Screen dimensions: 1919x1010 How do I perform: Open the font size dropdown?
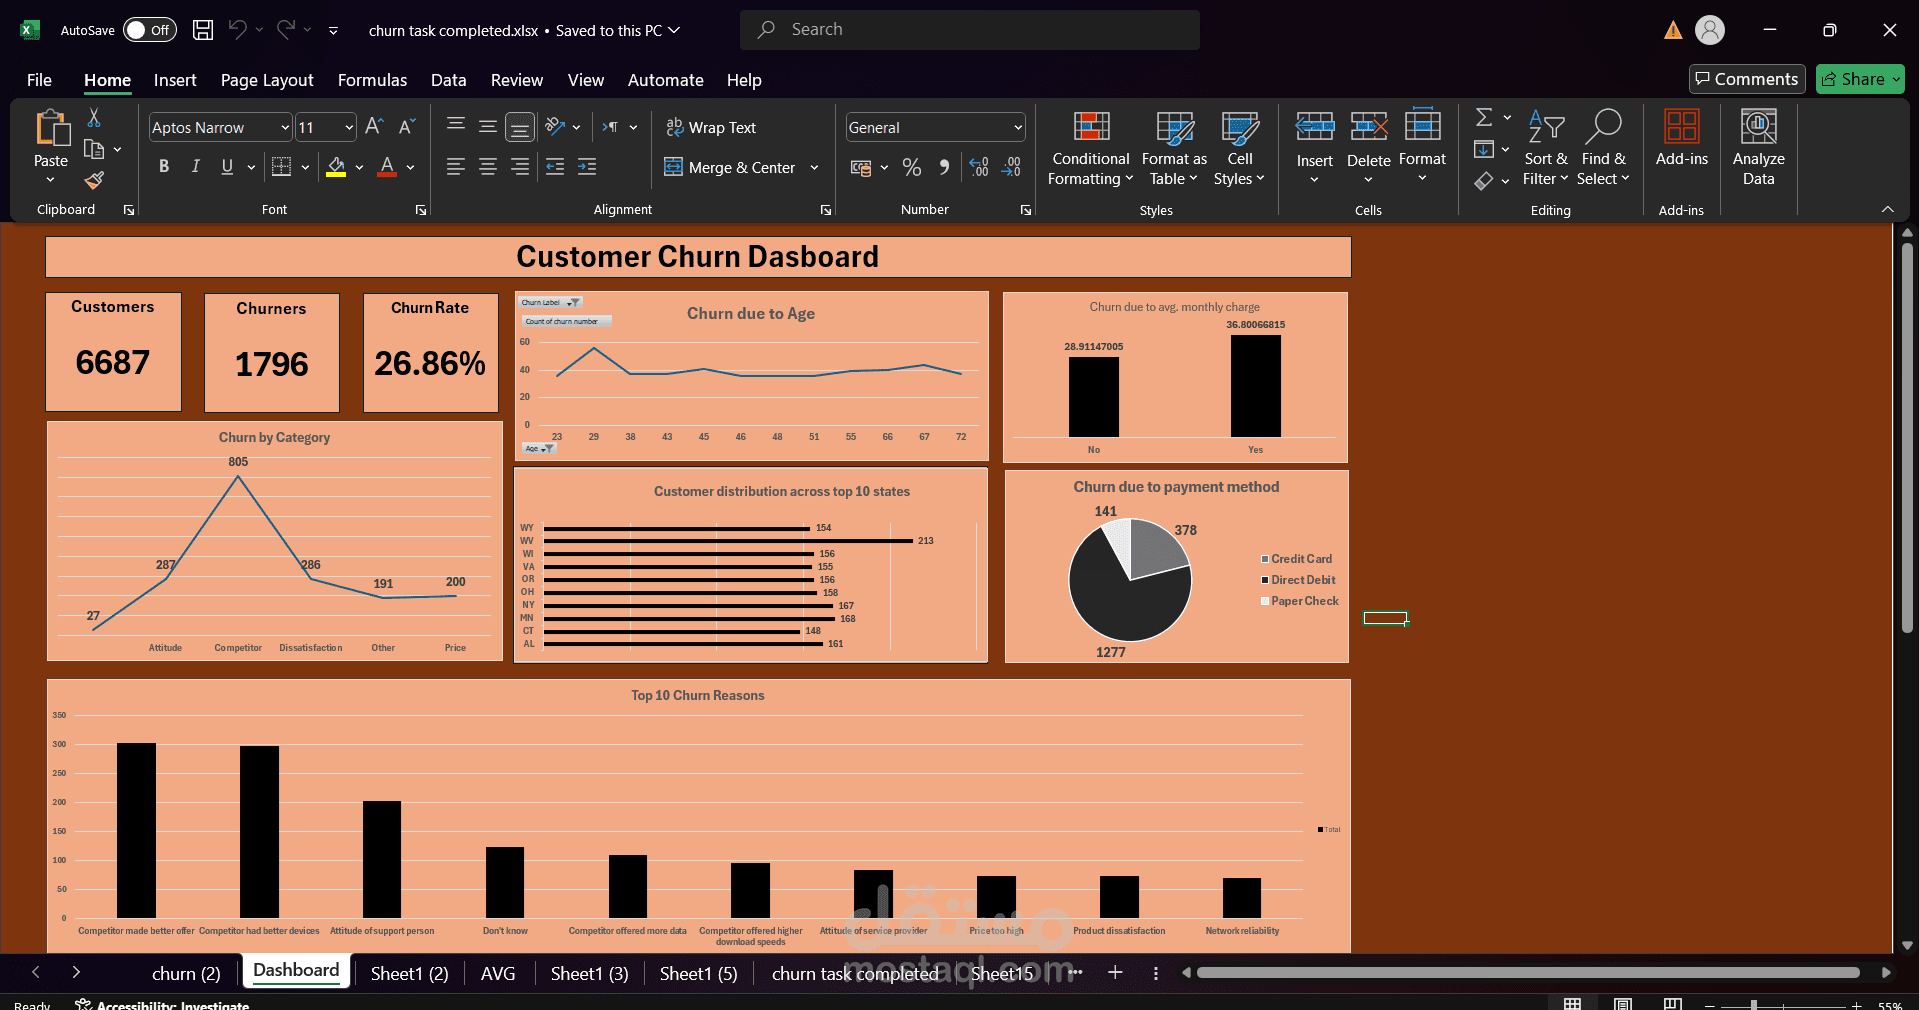tap(348, 127)
